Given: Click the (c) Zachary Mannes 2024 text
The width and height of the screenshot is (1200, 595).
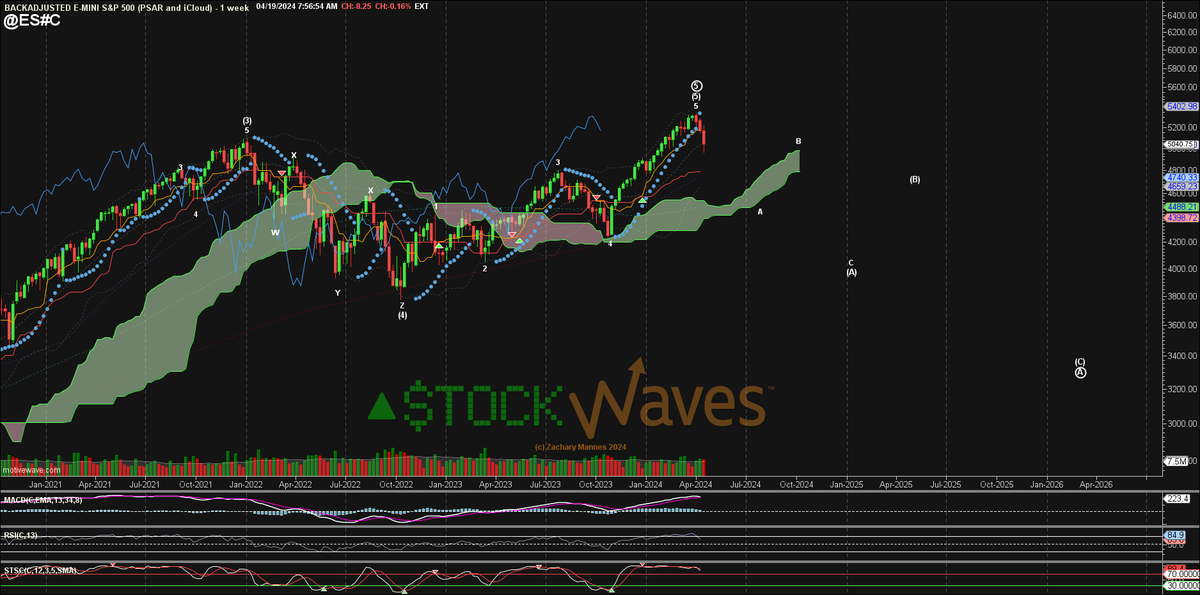Looking at the screenshot, I should click(x=579, y=447).
